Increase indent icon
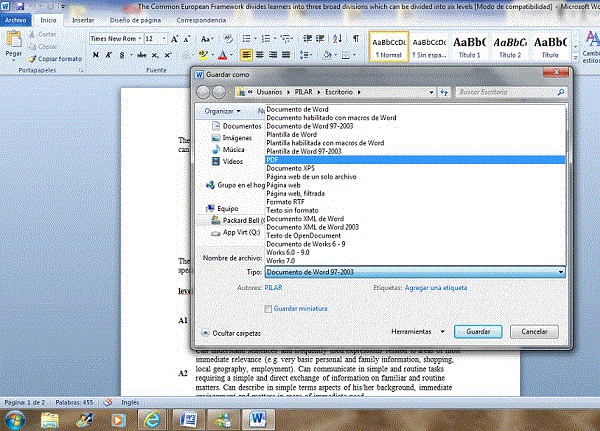600x431 pixels. point(320,39)
